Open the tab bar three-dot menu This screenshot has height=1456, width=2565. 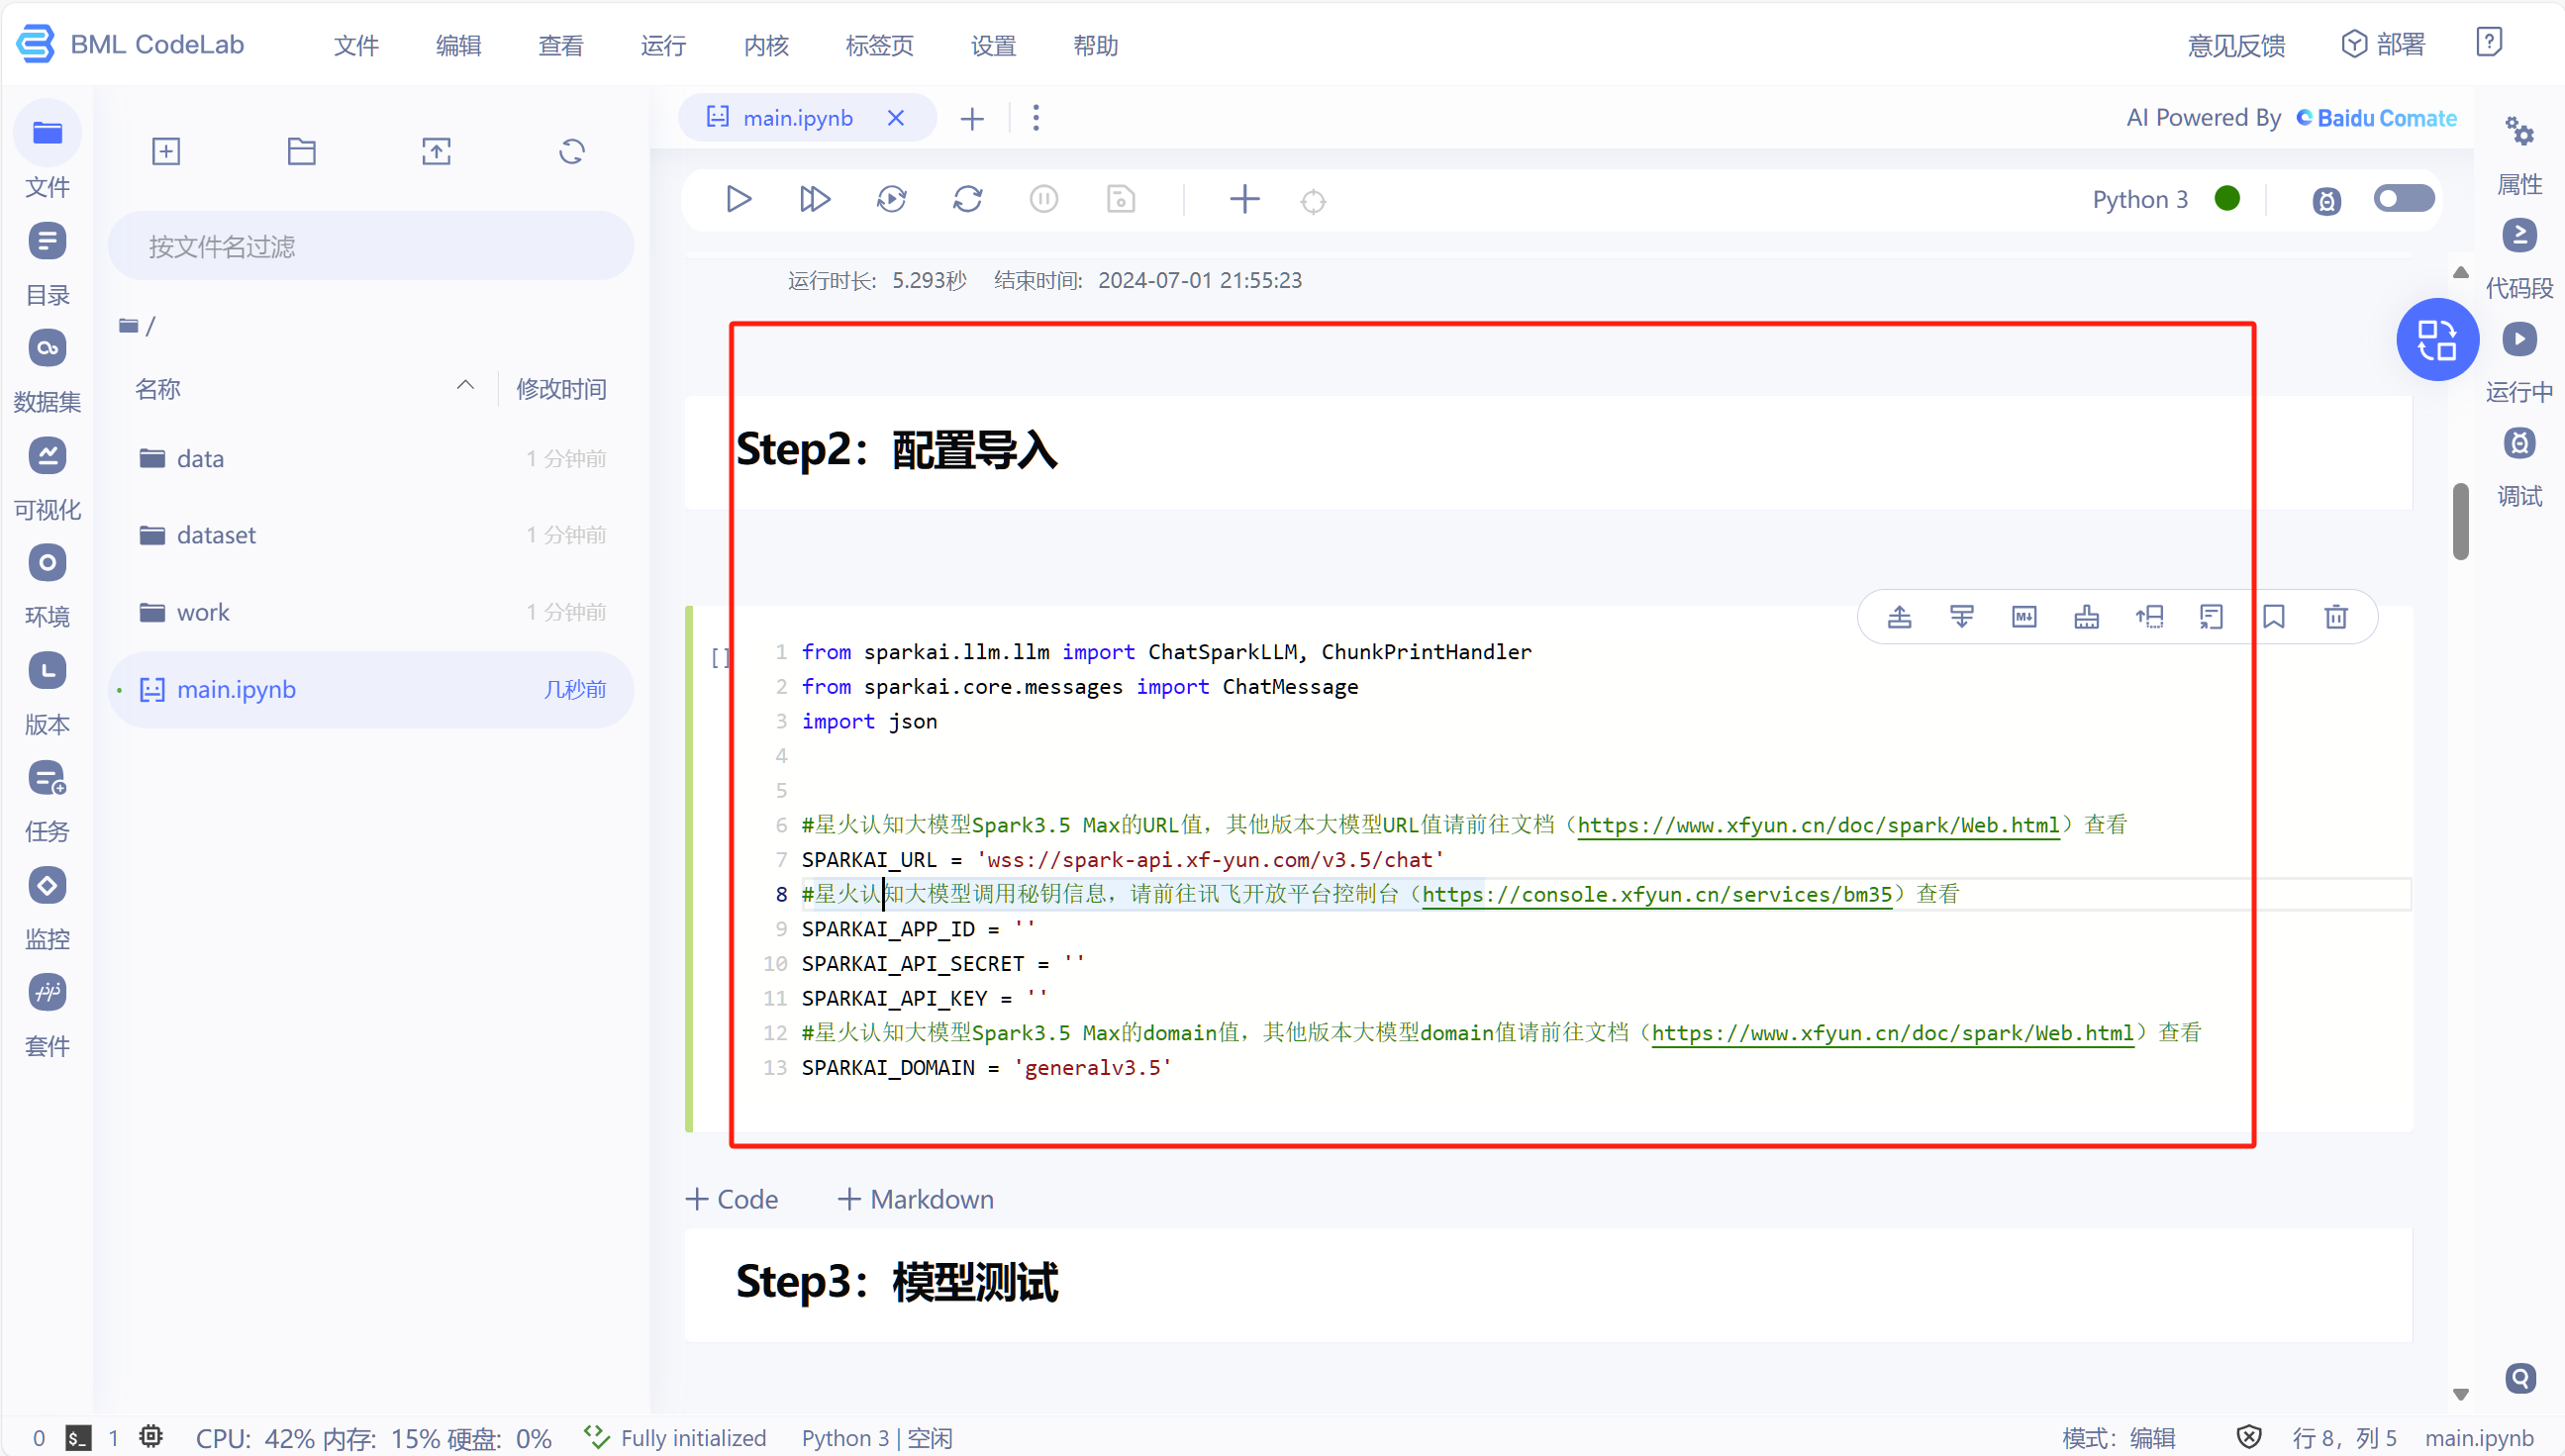[1036, 118]
